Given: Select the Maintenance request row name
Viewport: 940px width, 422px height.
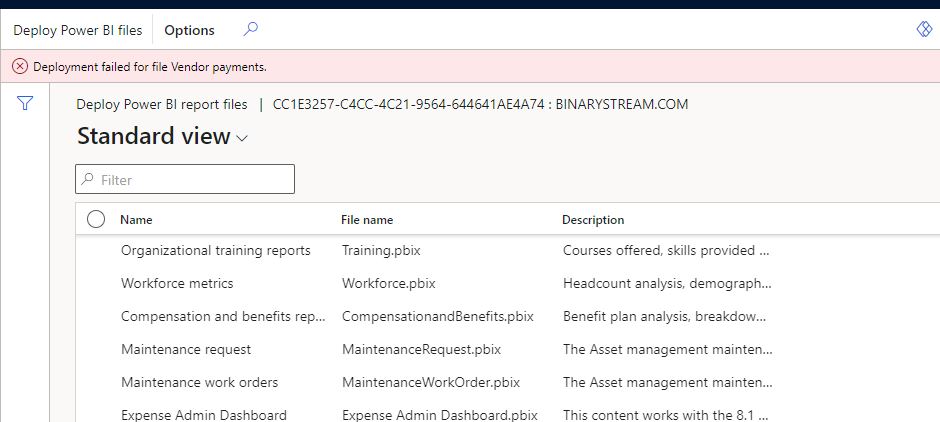Looking at the screenshot, I should (x=186, y=349).
